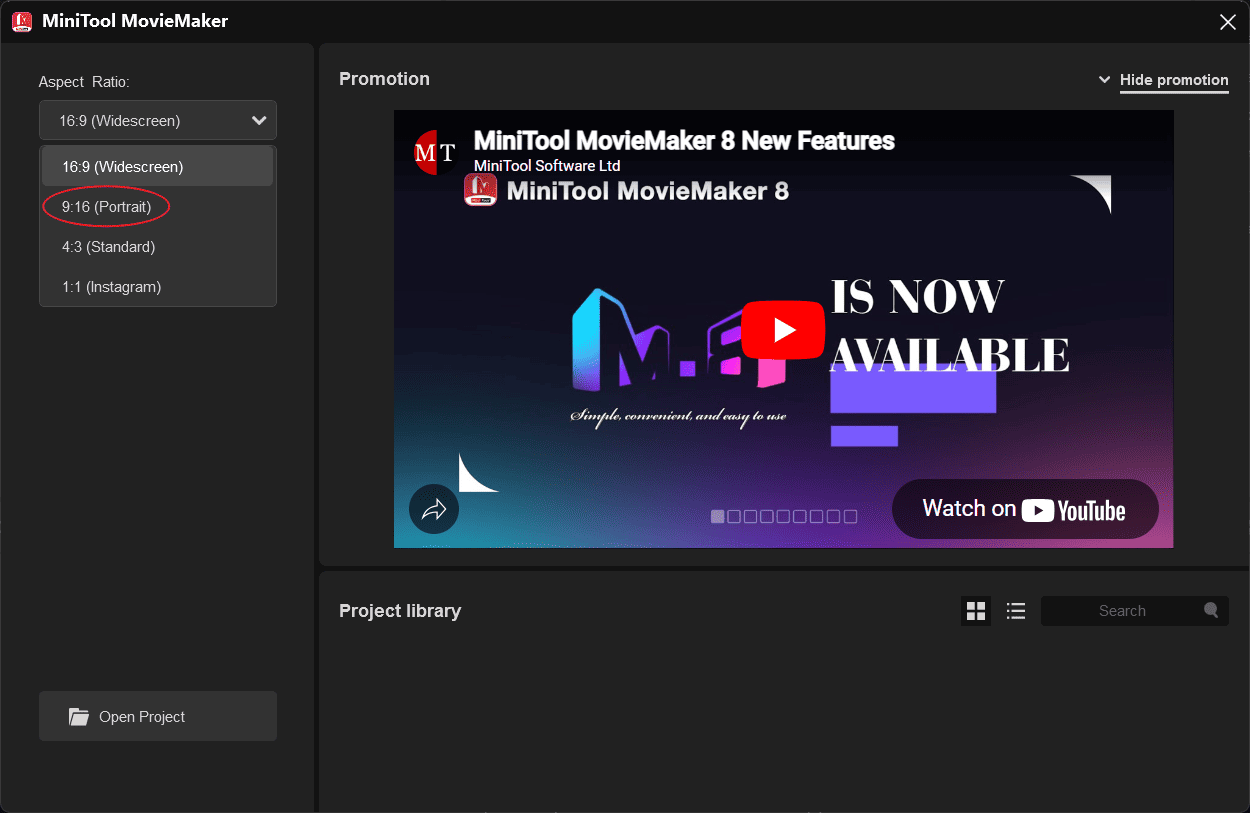Image resolution: width=1250 pixels, height=813 pixels.
Task: Switch project library to list view
Action: 1016,611
